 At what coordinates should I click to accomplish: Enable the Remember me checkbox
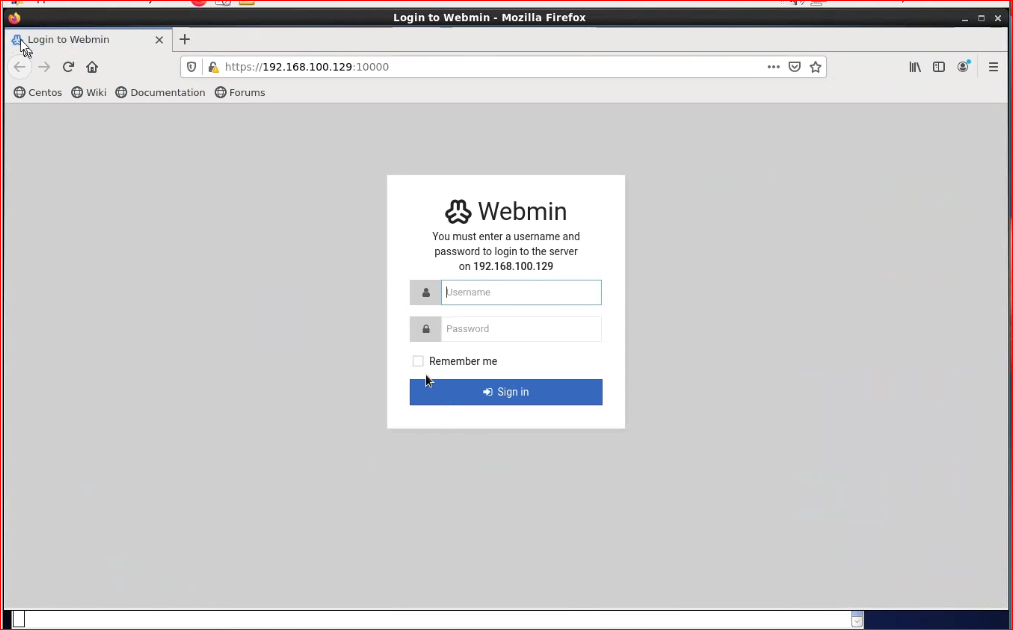[x=418, y=361]
